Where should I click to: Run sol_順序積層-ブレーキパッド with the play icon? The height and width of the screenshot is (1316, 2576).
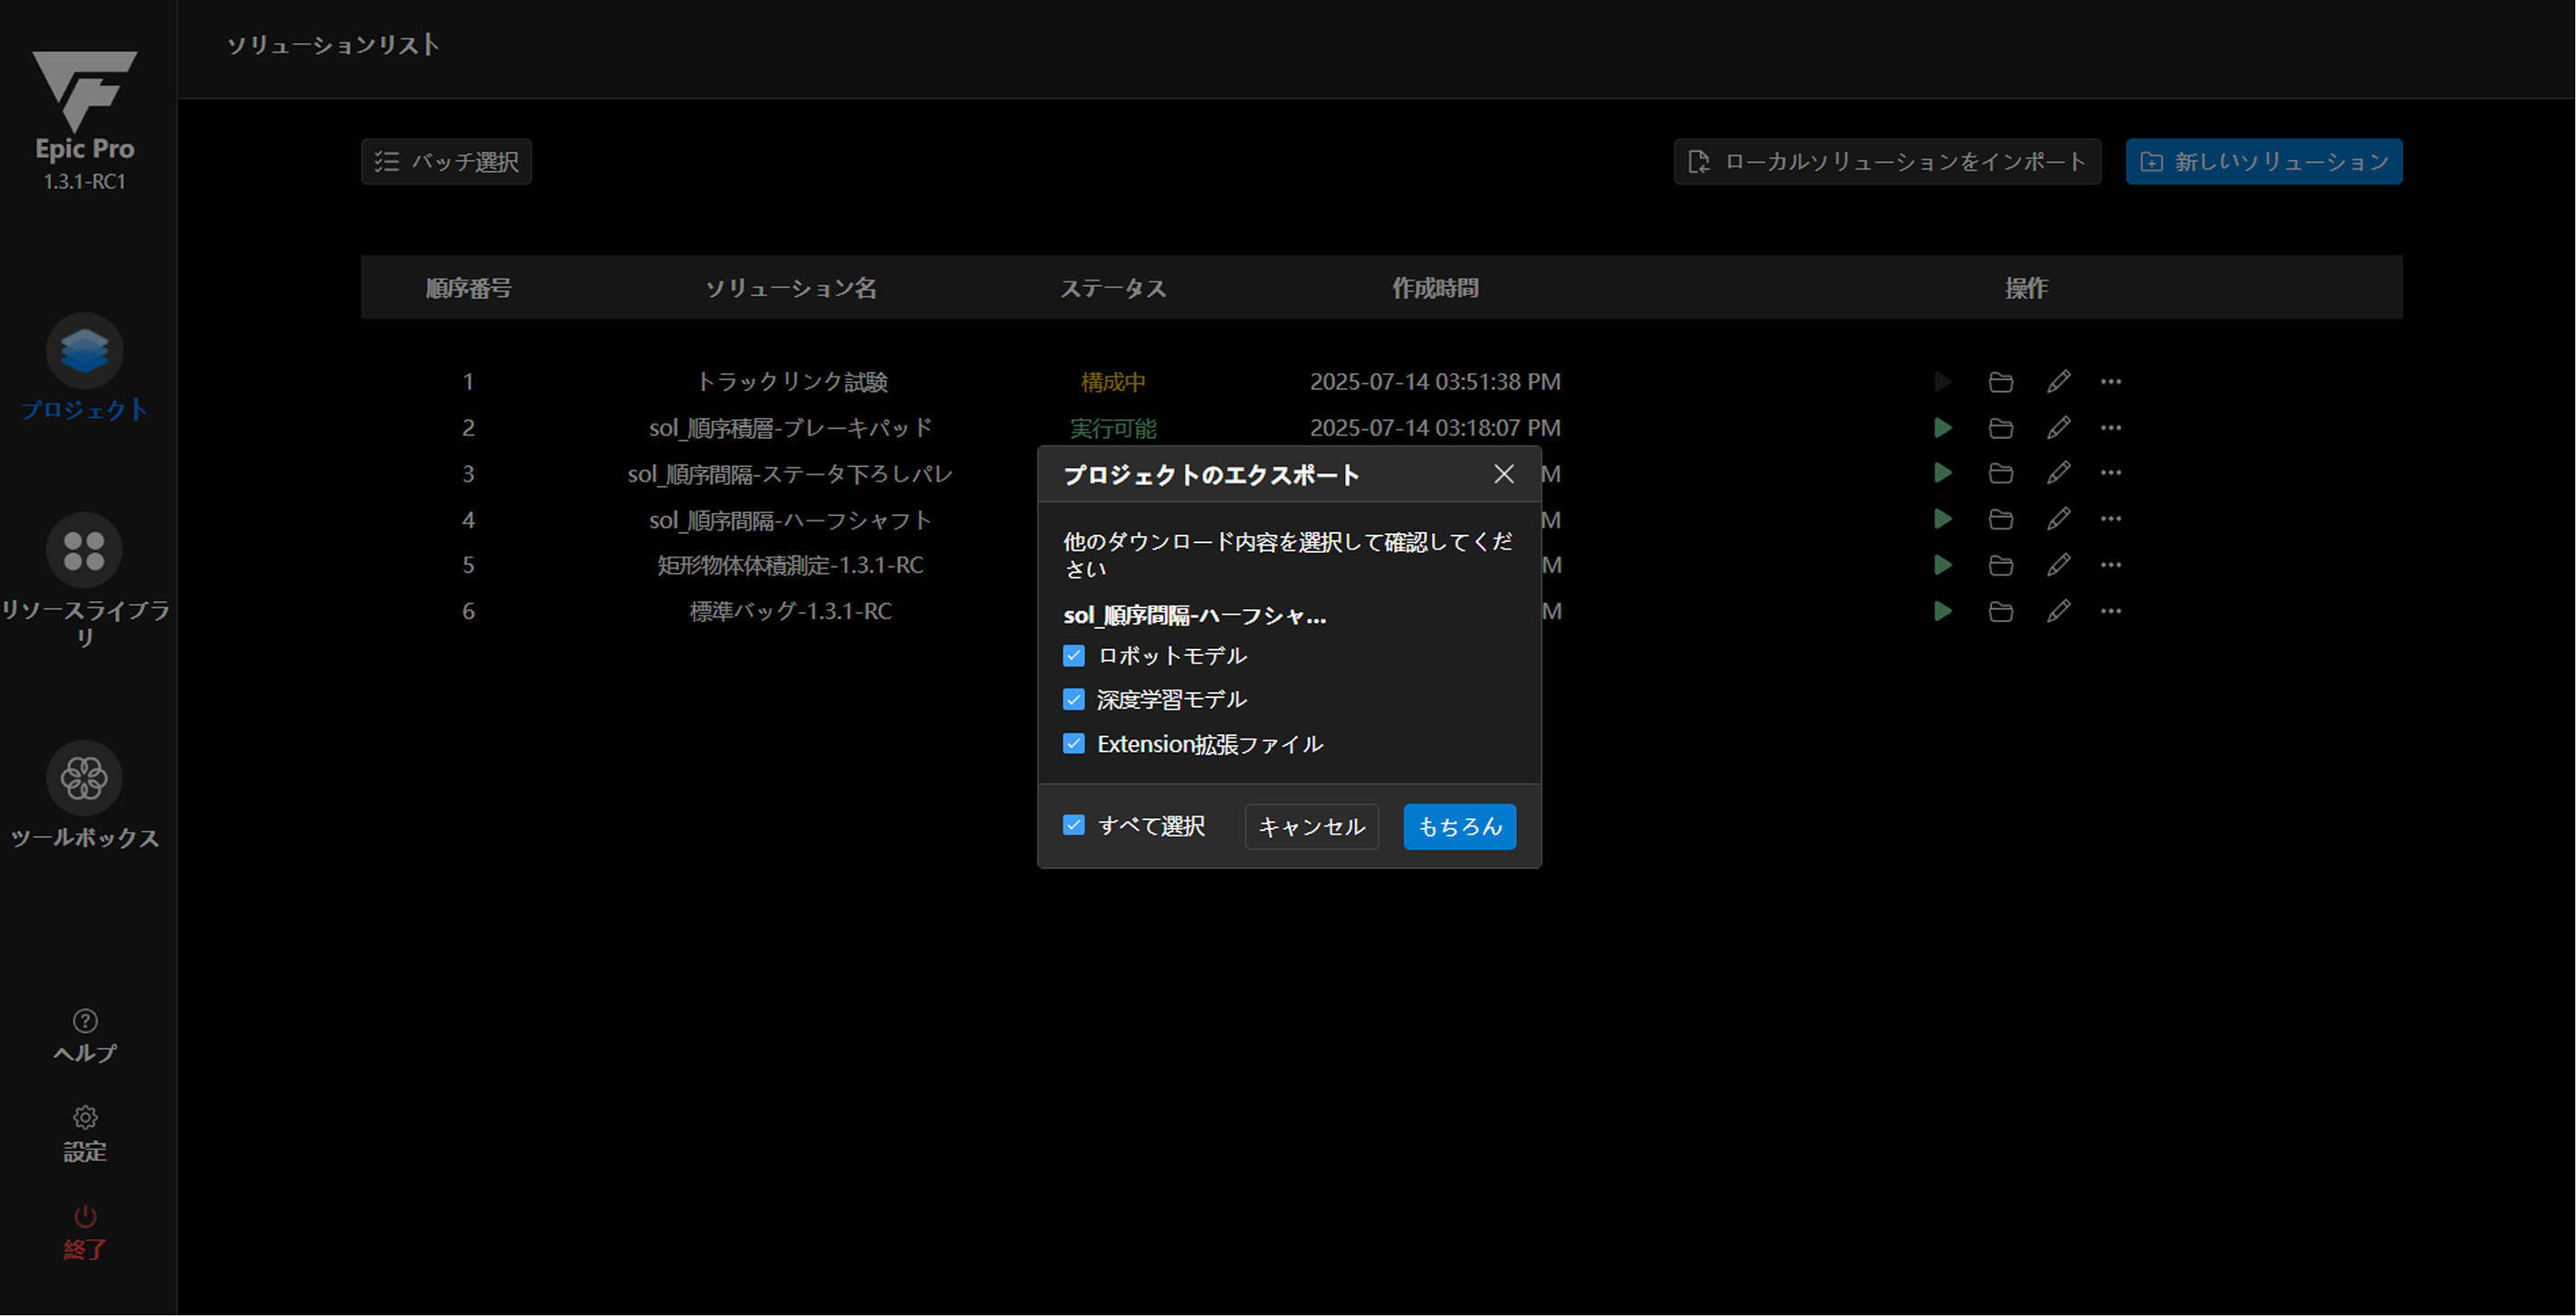point(1942,428)
